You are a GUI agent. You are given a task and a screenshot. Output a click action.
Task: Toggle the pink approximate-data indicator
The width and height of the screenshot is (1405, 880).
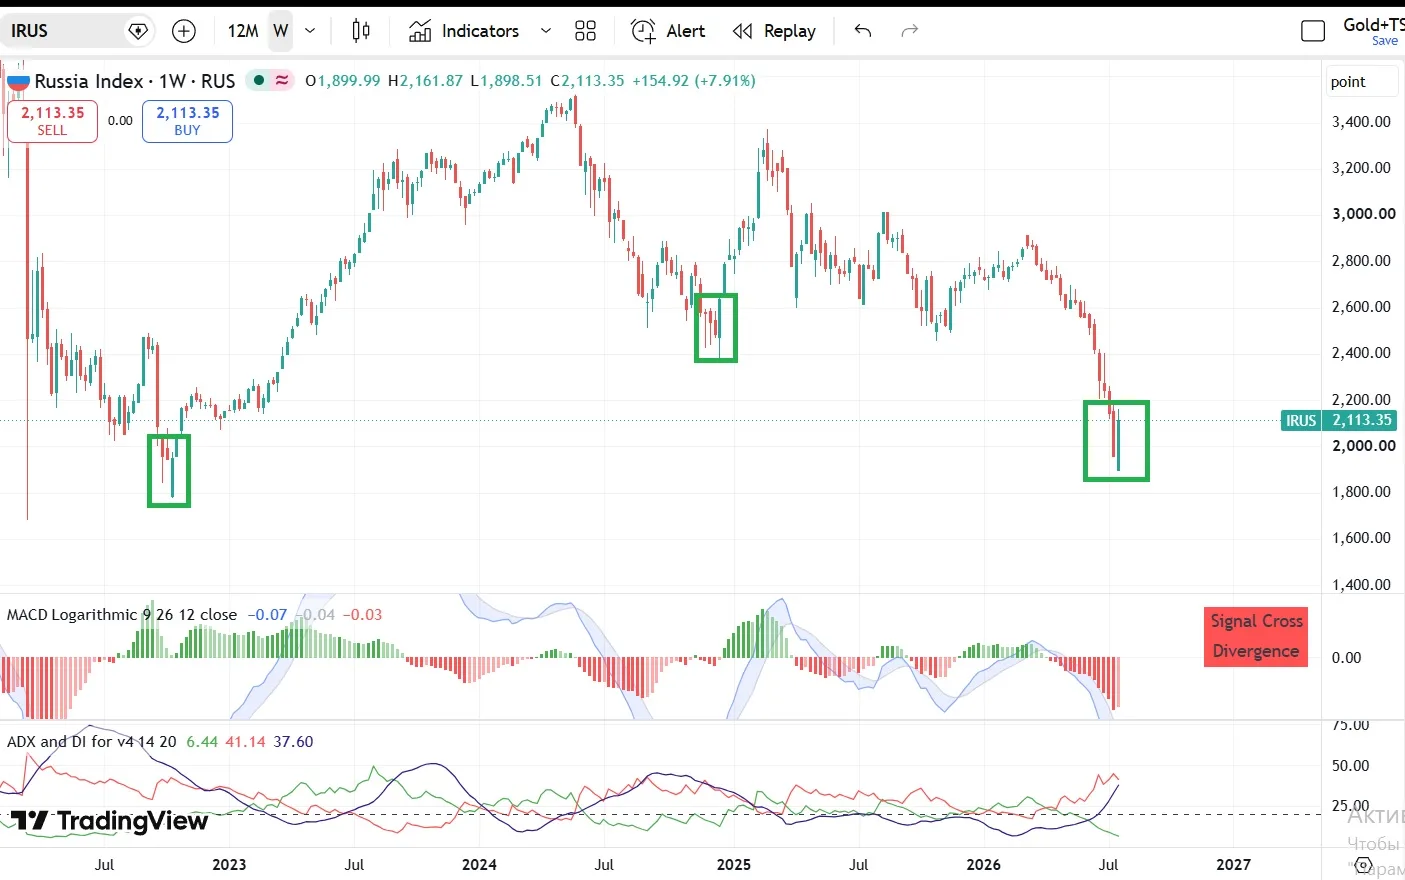(x=282, y=80)
